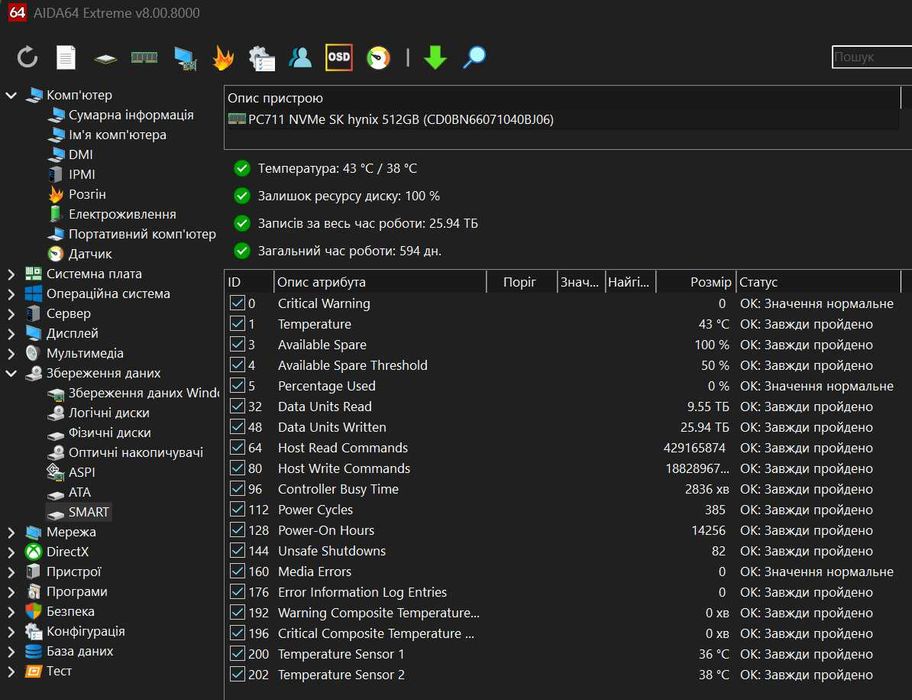Open the memory benchmark RAM icon
912x700 pixels.
tap(144, 57)
